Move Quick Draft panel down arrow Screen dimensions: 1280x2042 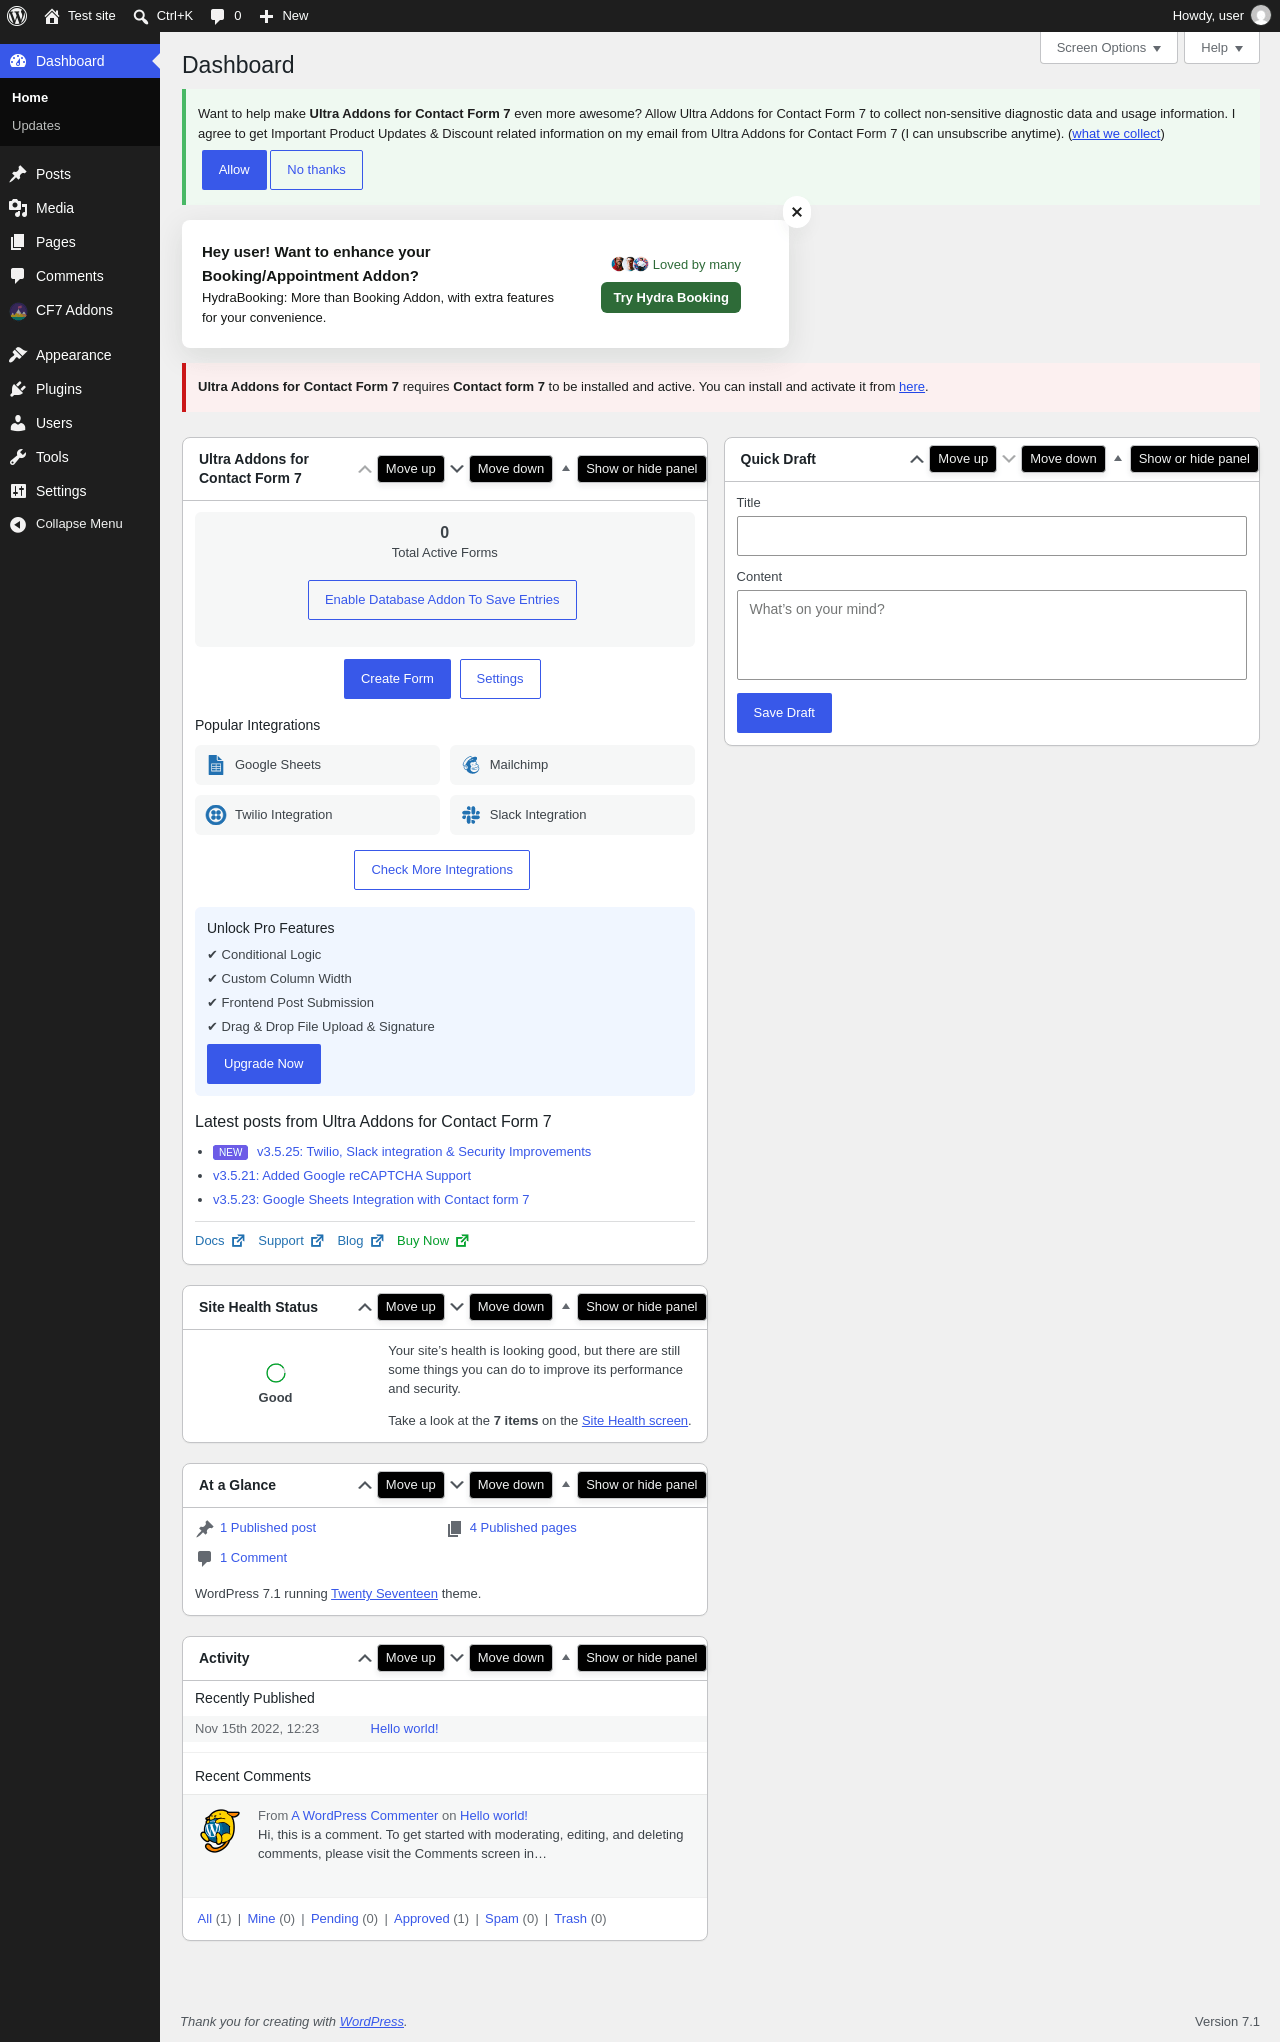pyautogui.click(x=1009, y=459)
